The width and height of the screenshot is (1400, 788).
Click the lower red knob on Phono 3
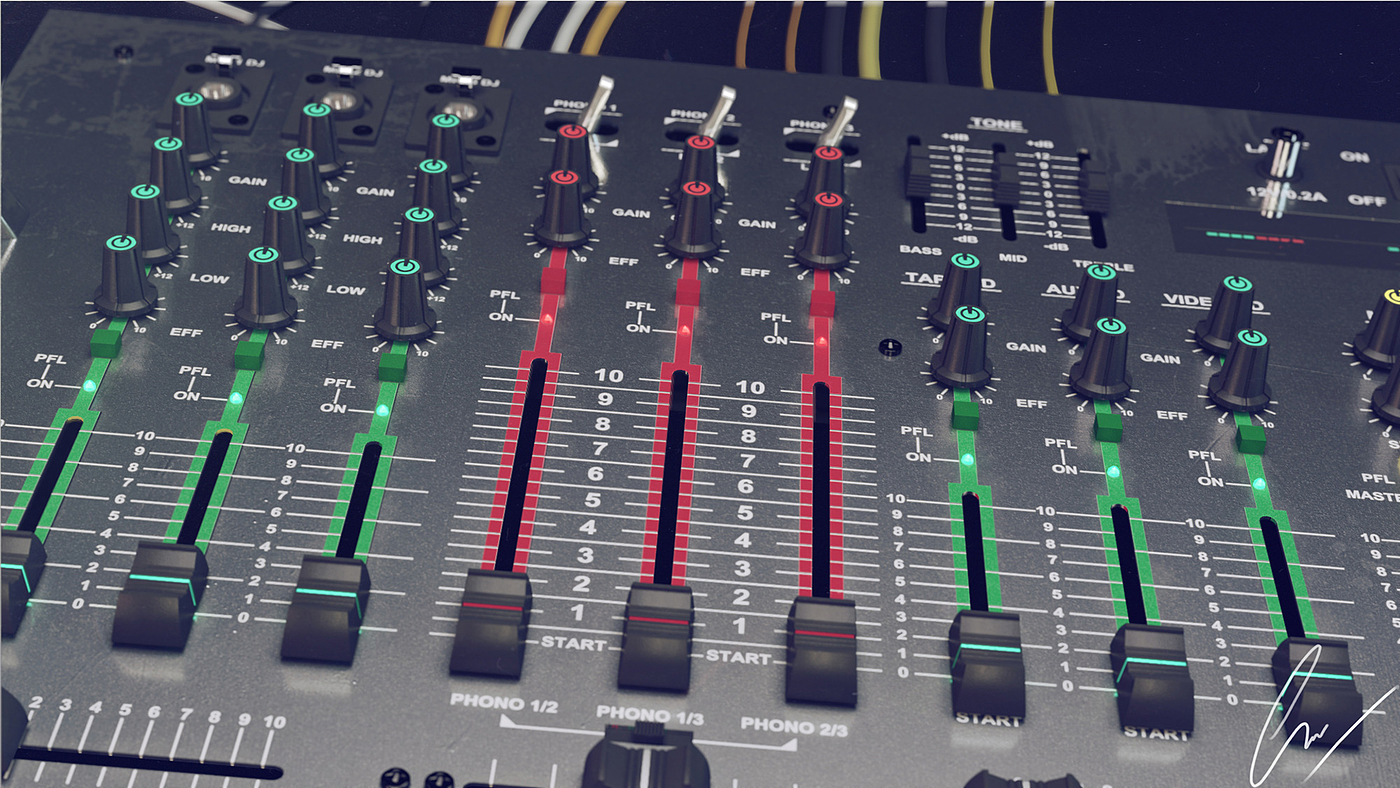coord(825,231)
